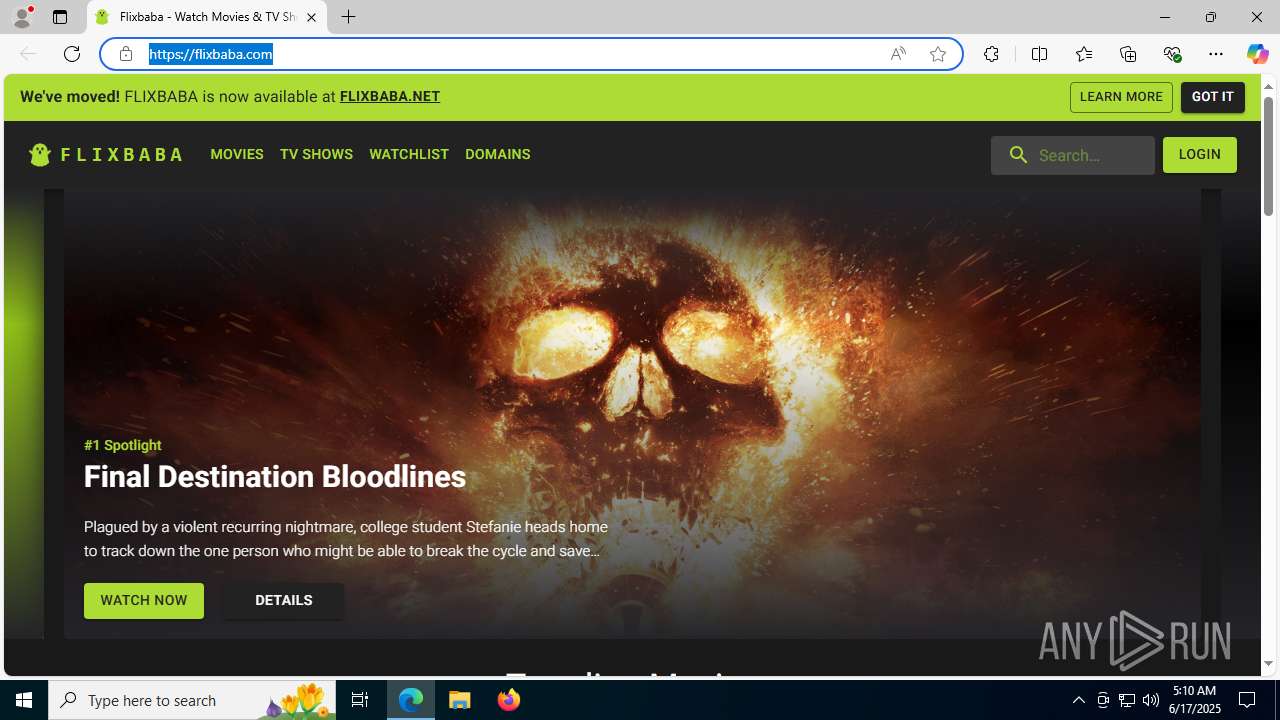The height and width of the screenshot is (720, 1280).
Task: Launch Firefox from taskbar
Action: pos(509,700)
